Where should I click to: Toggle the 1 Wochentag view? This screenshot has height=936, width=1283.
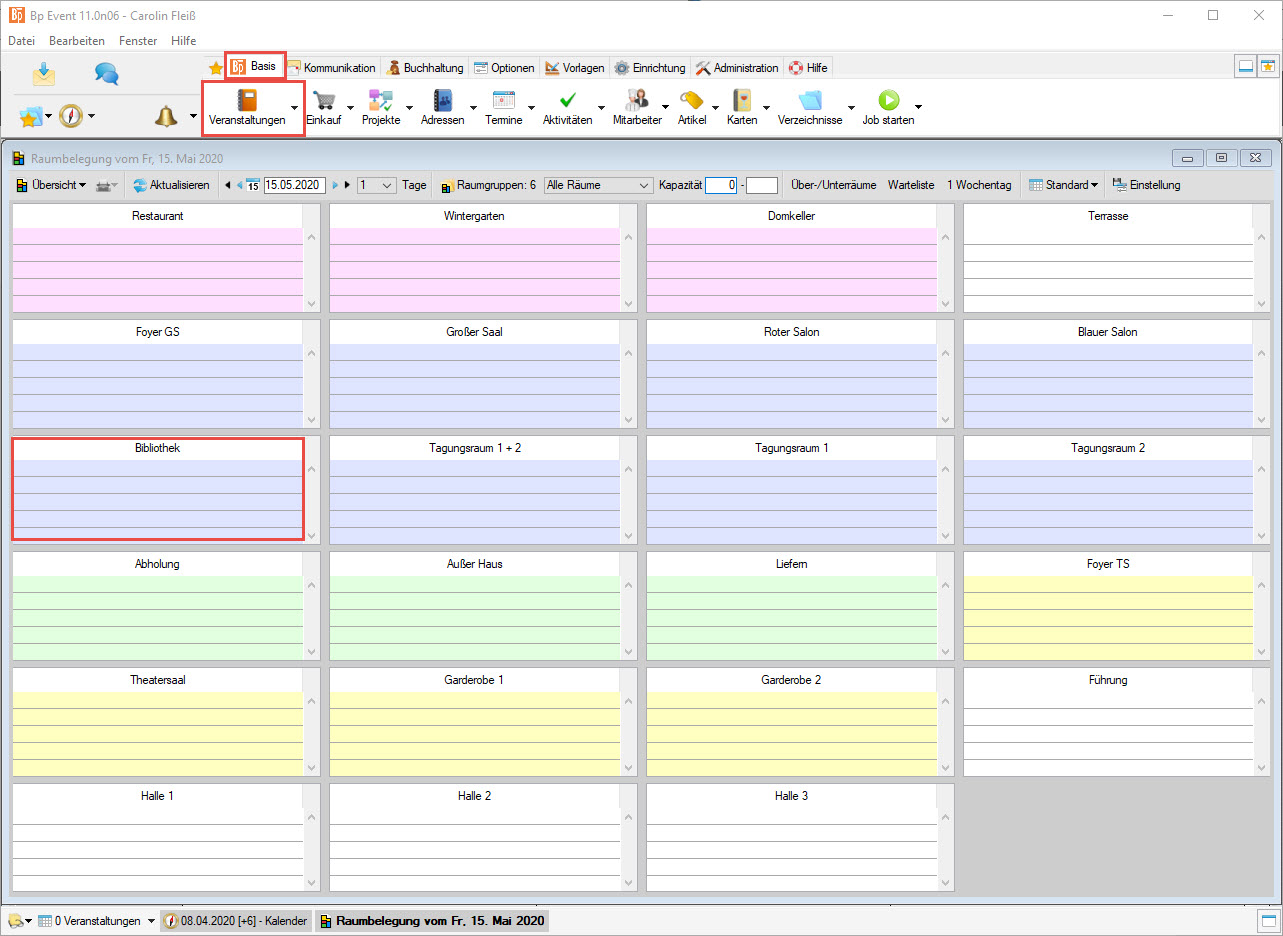tap(979, 185)
